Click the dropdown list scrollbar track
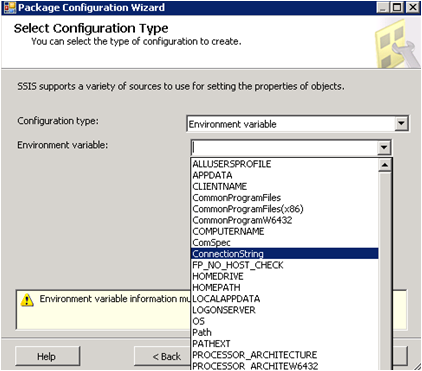422x371 pixels. (x=385, y=271)
